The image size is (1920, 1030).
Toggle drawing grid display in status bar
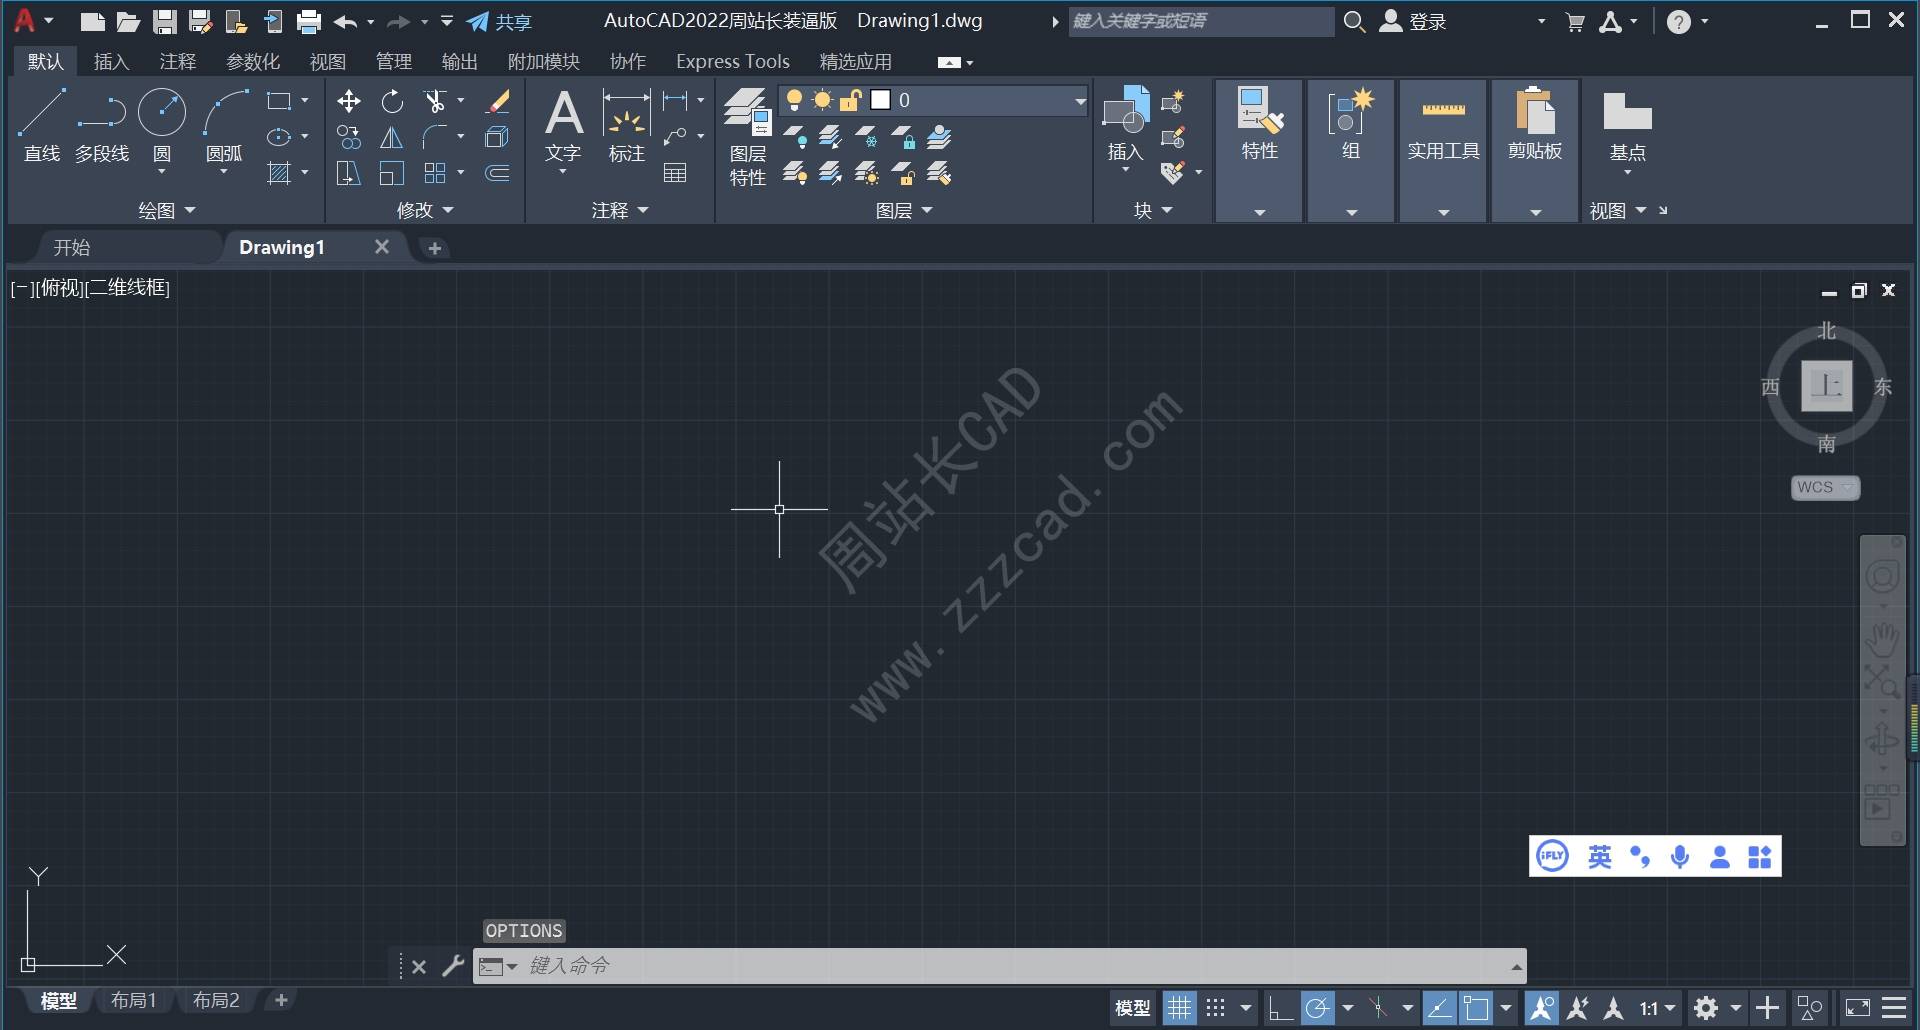pyautogui.click(x=1180, y=1008)
